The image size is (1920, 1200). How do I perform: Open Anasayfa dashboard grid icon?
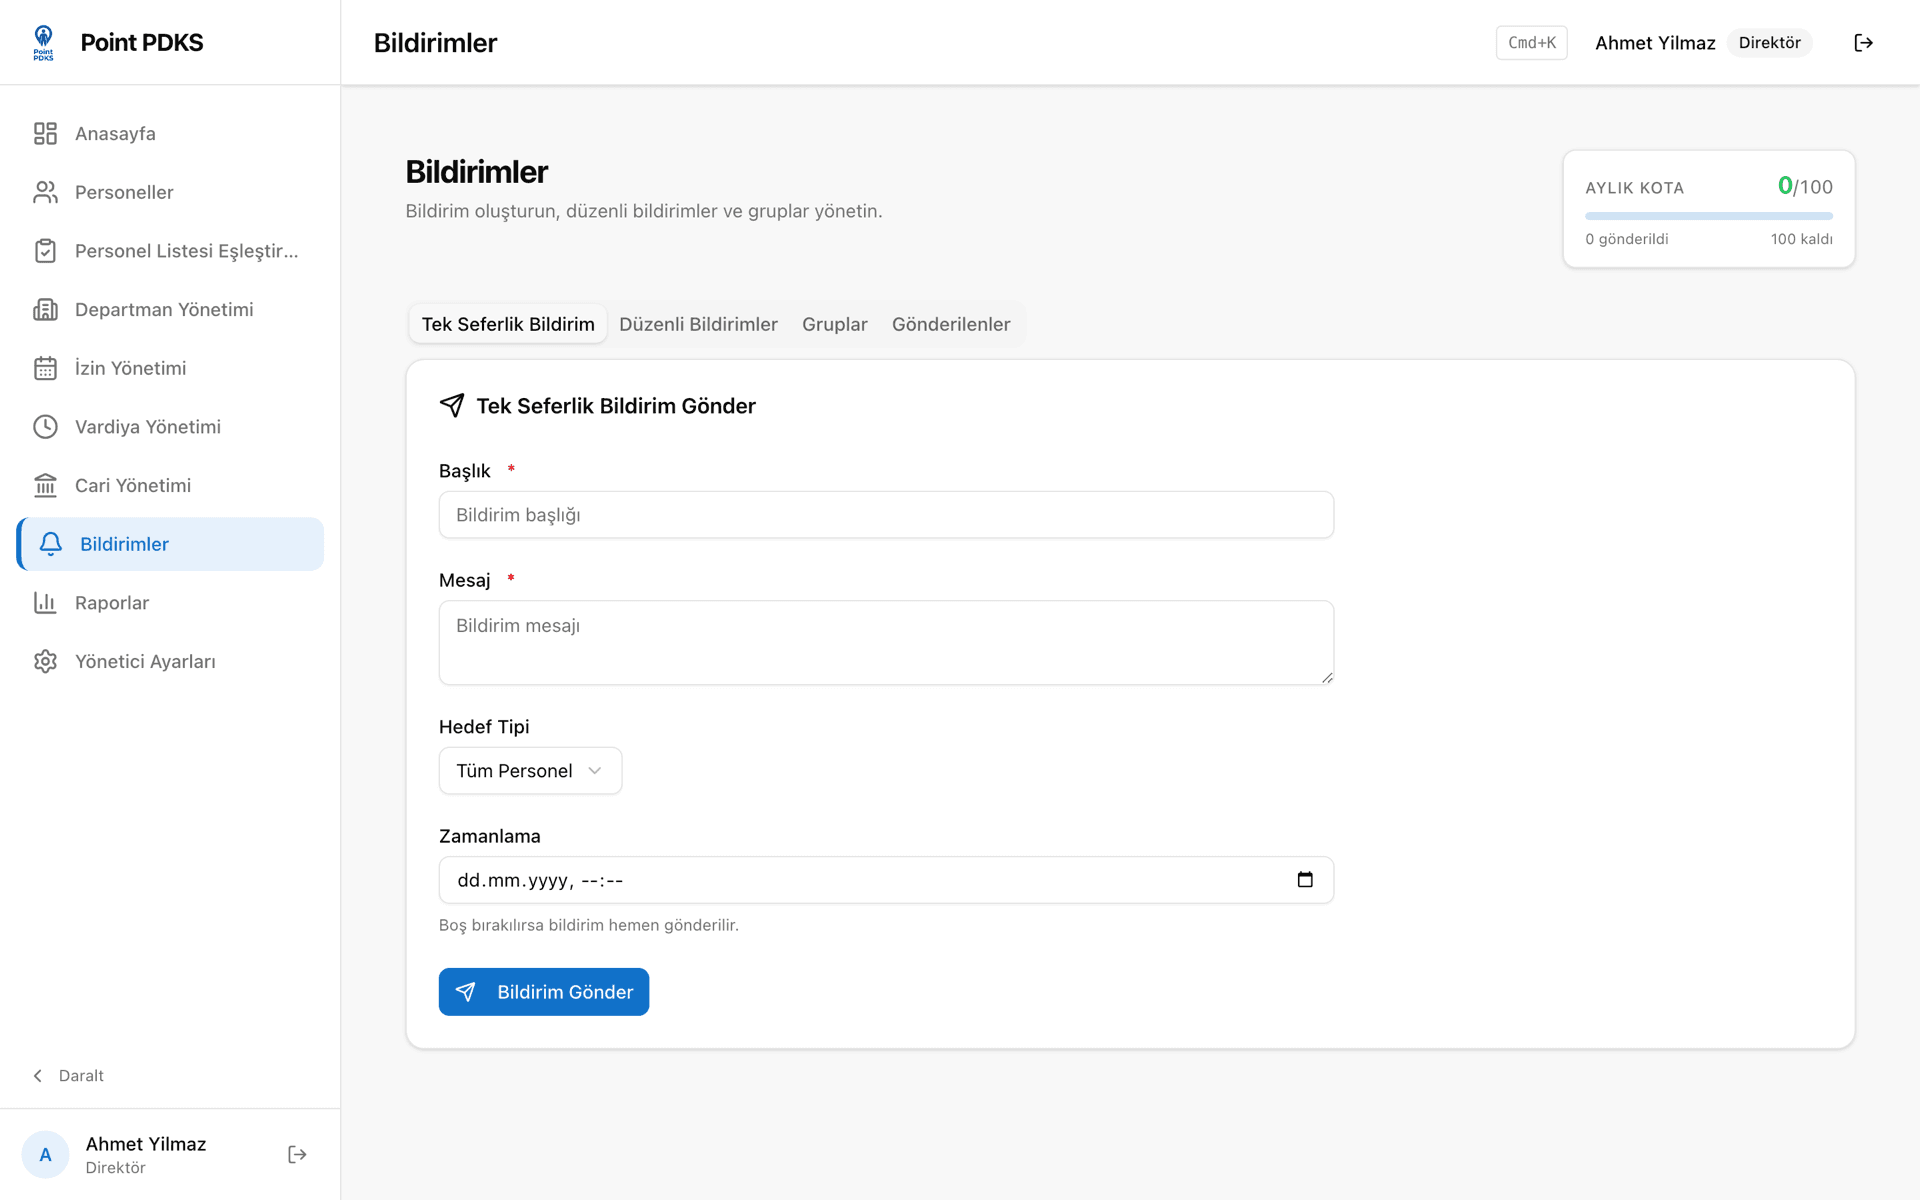[45, 134]
